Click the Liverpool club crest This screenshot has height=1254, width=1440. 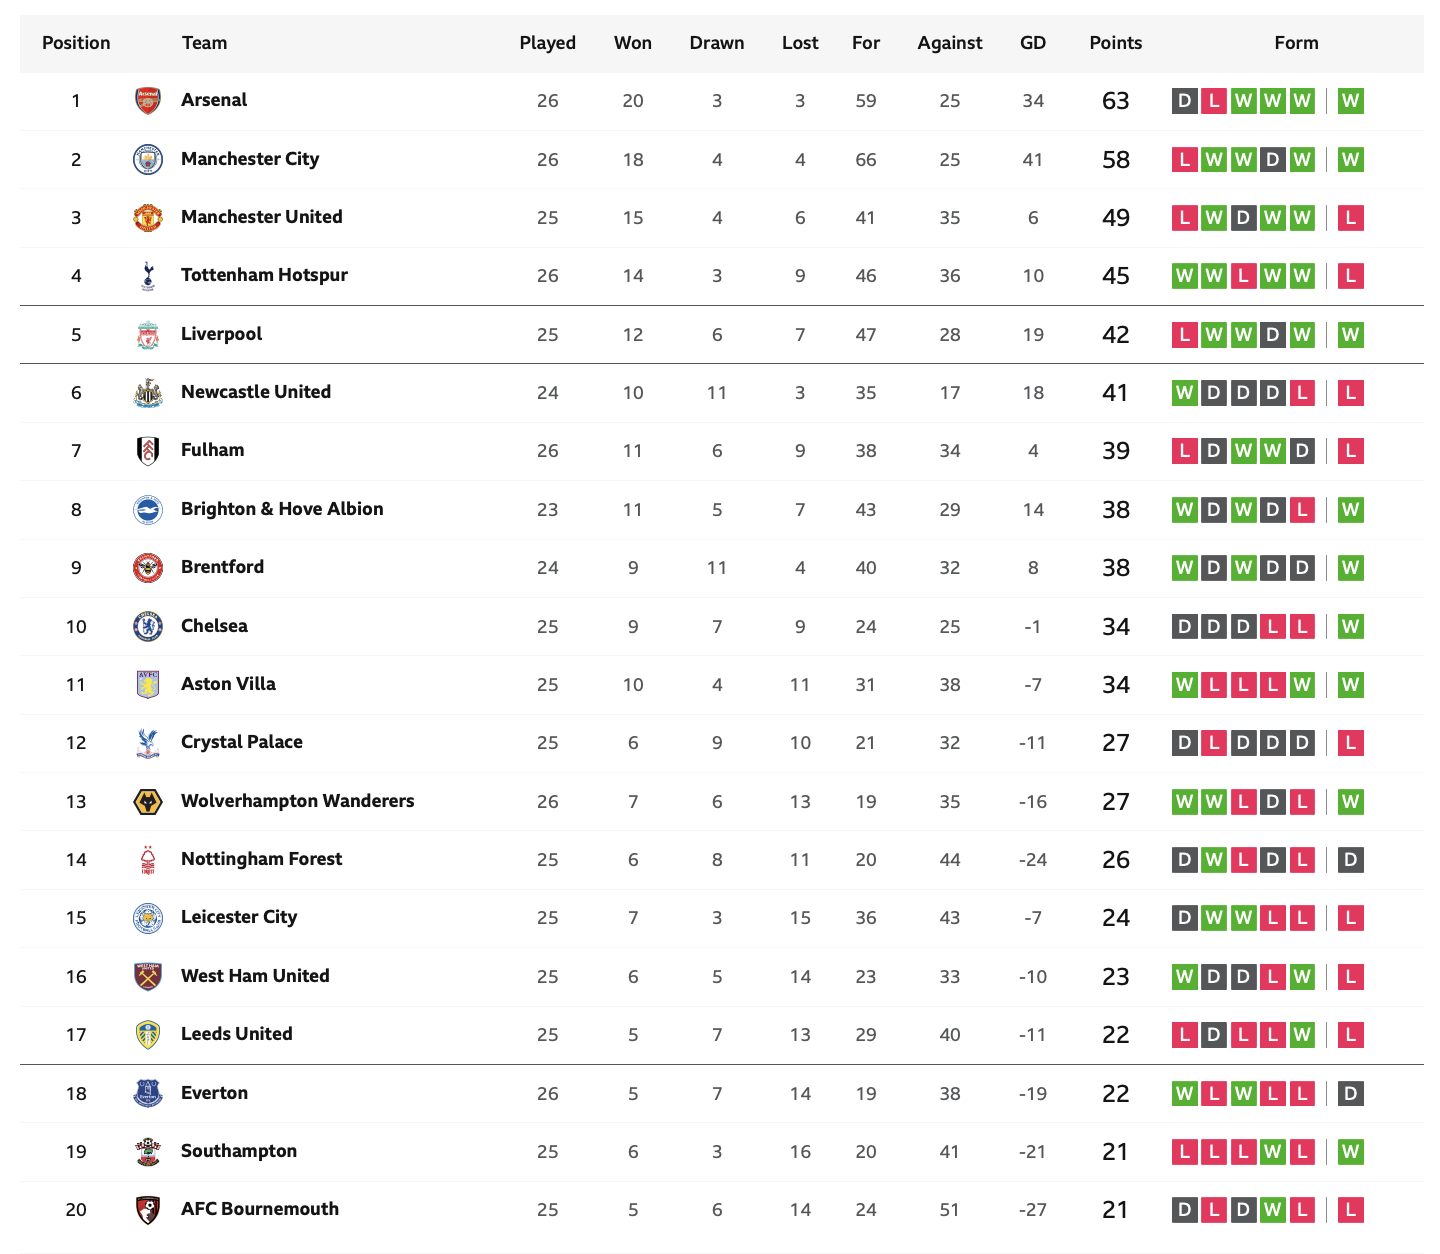[148, 334]
